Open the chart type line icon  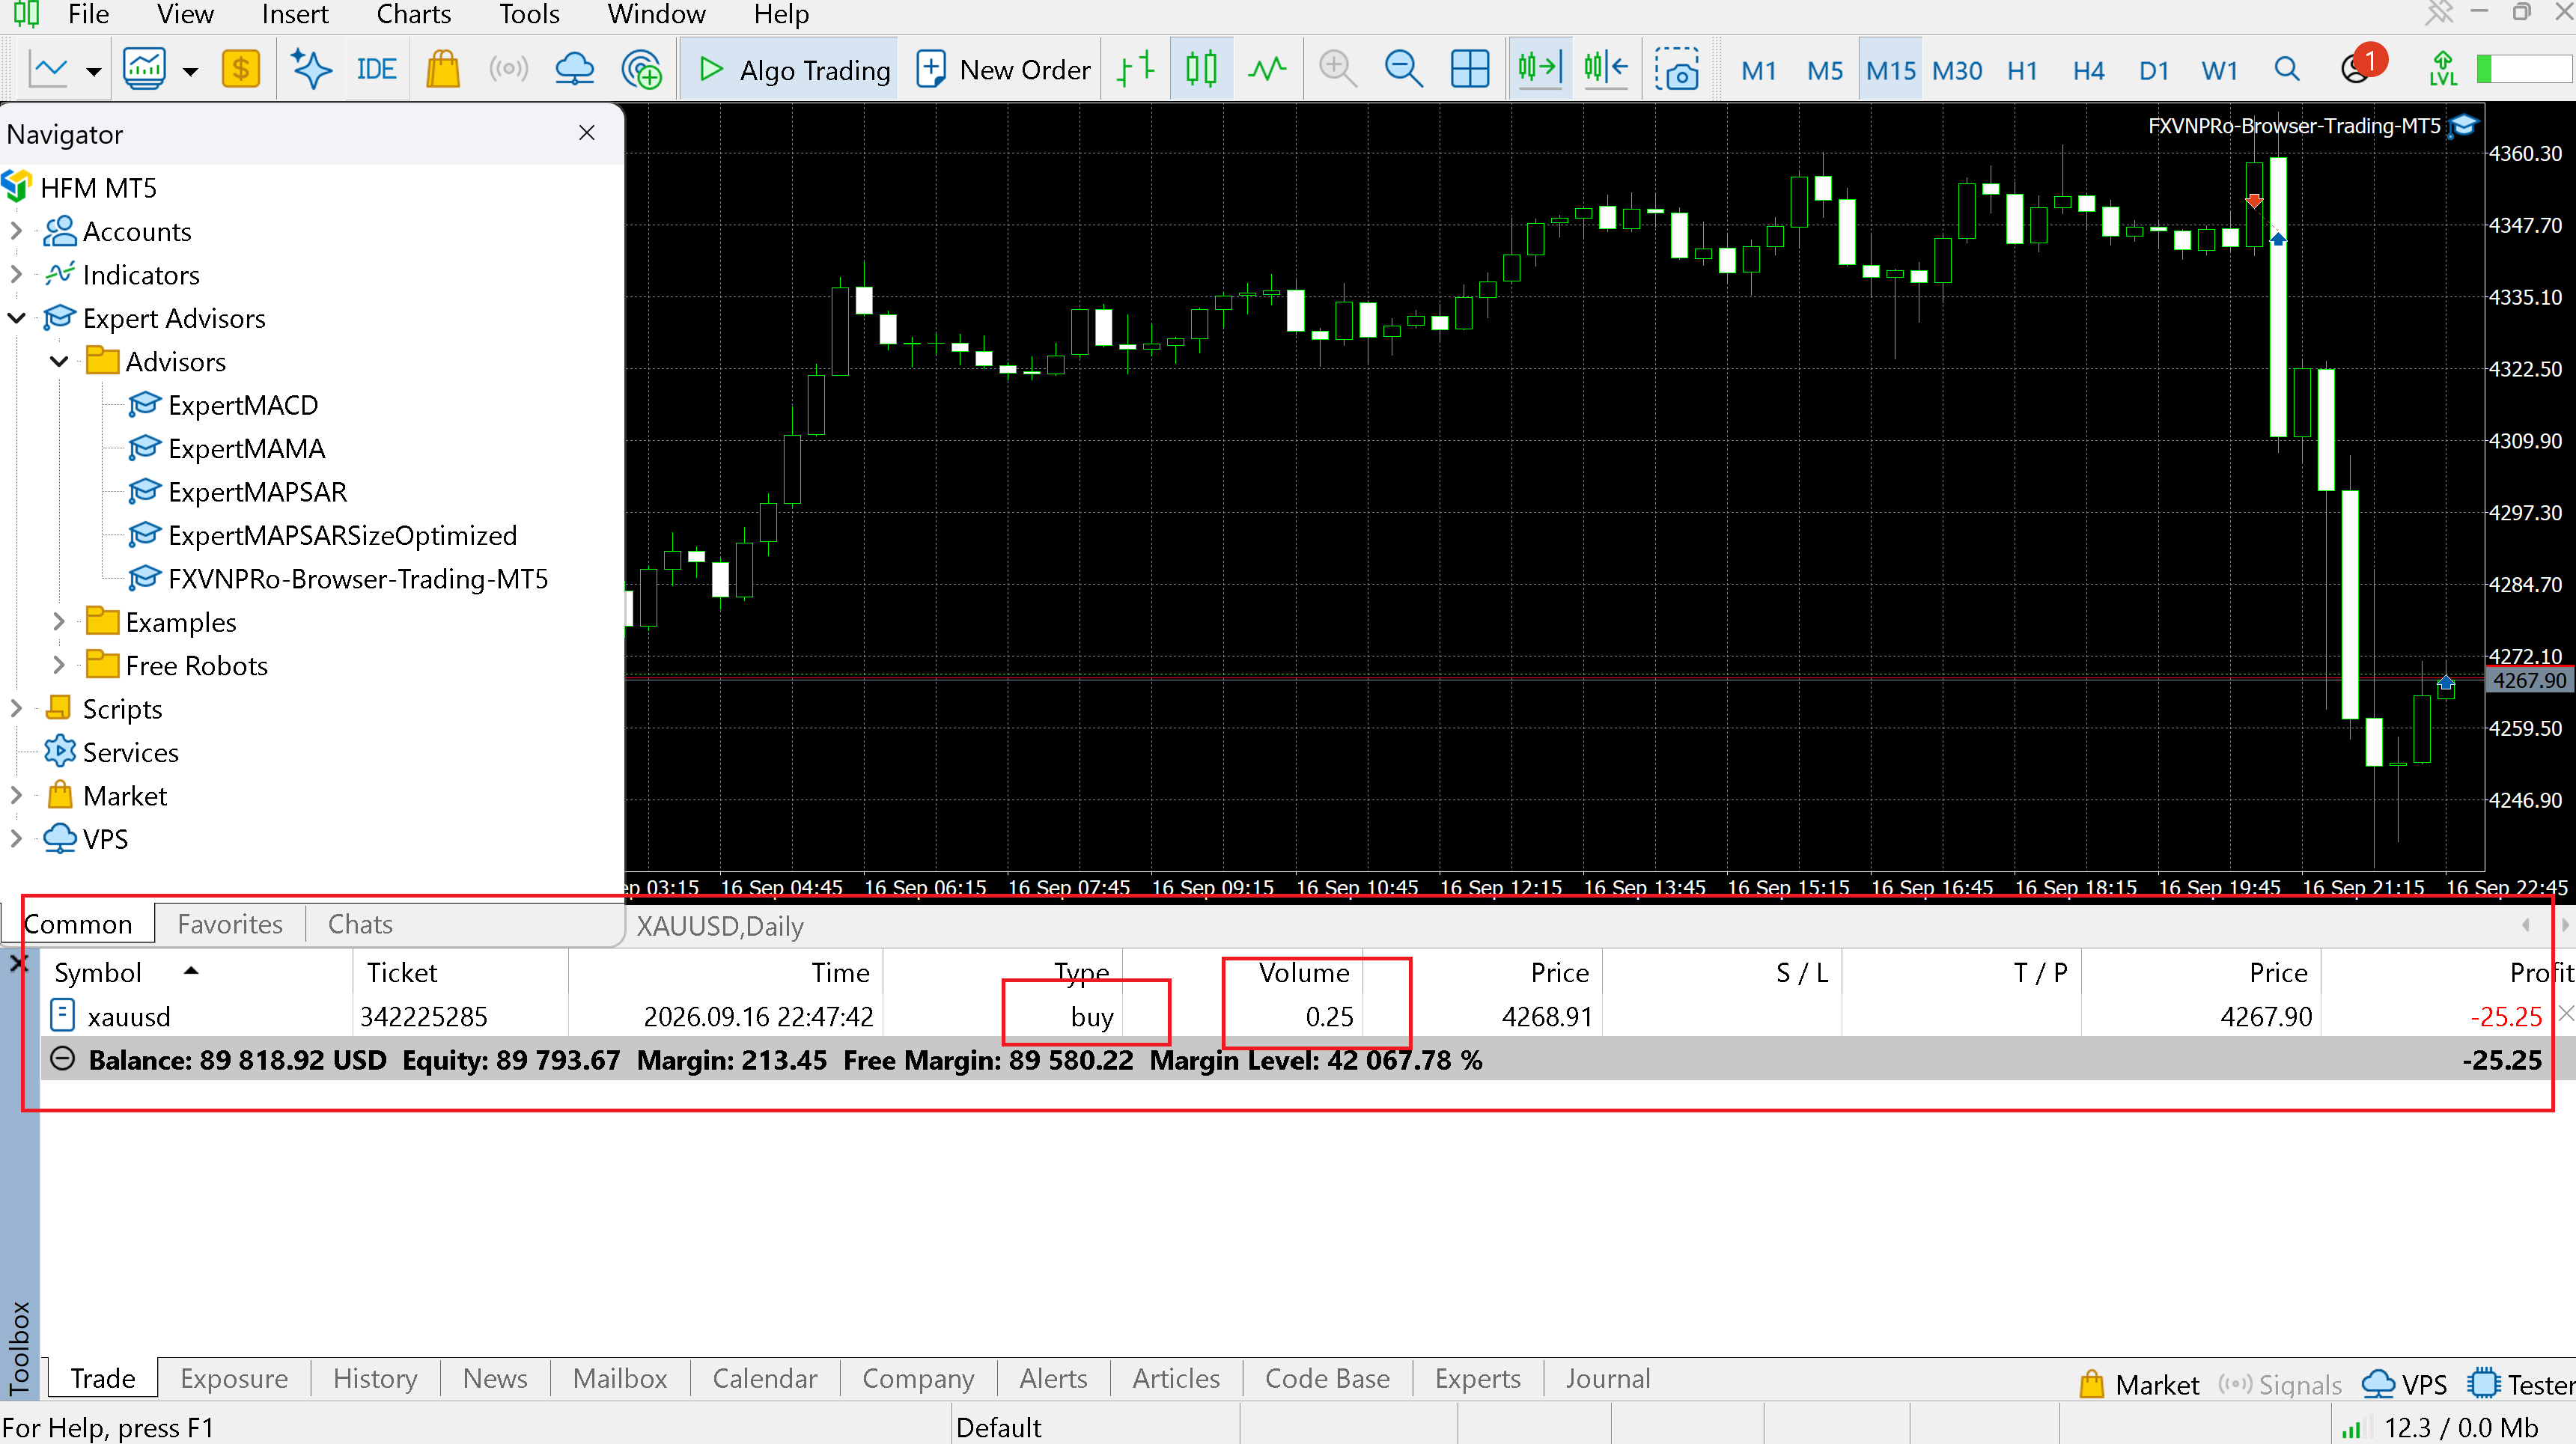pyautogui.click(x=48, y=70)
